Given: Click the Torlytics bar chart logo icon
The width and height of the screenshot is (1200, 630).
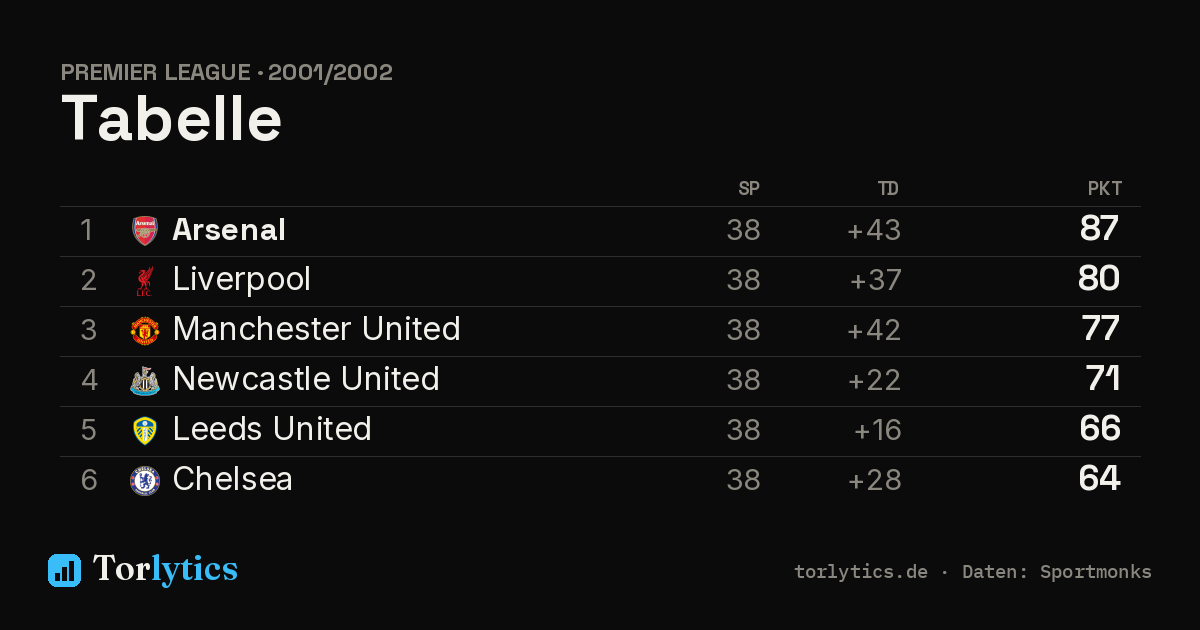Looking at the screenshot, I should click(64, 570).
